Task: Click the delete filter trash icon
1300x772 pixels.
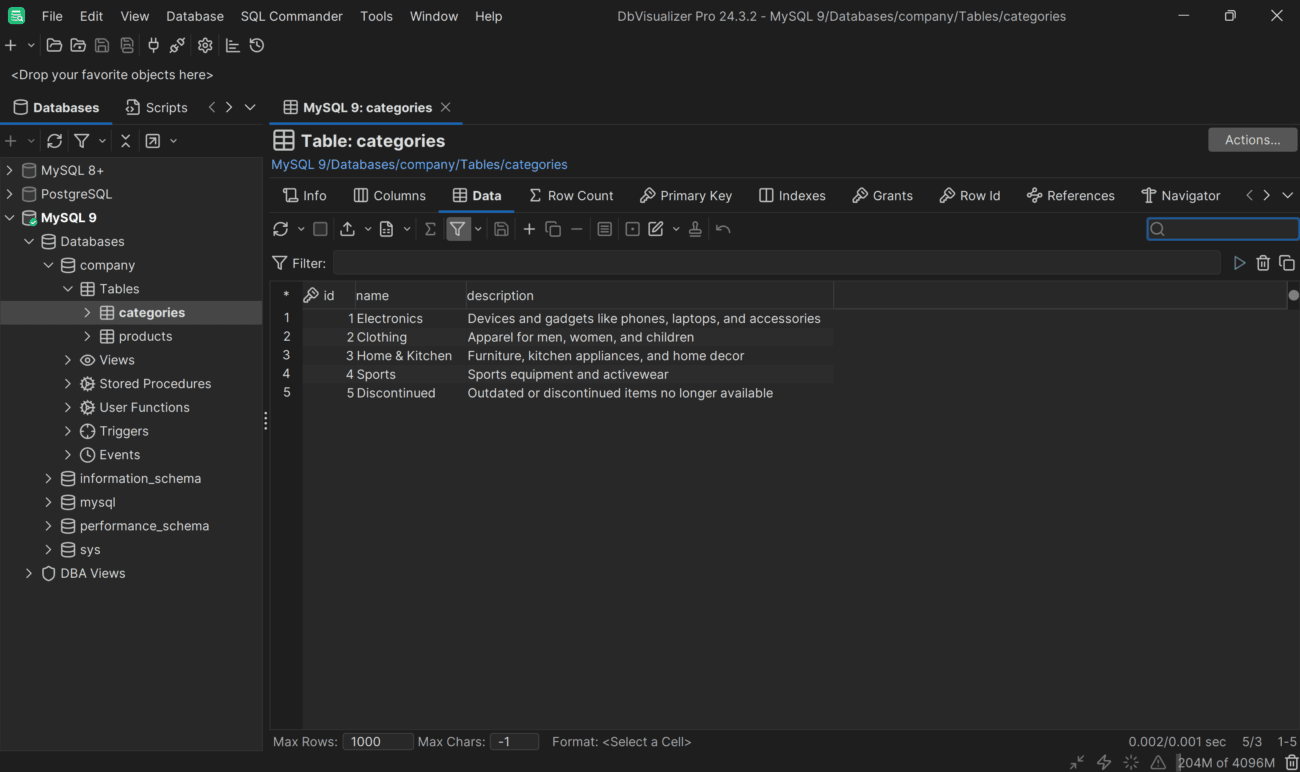Action: (x=1263, y=263)
